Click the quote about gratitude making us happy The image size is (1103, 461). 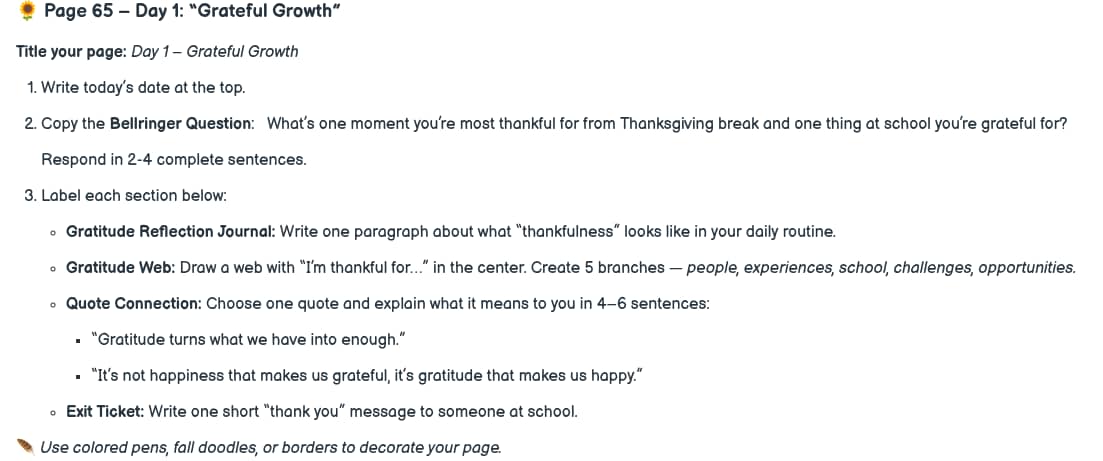tap(367, 376)
